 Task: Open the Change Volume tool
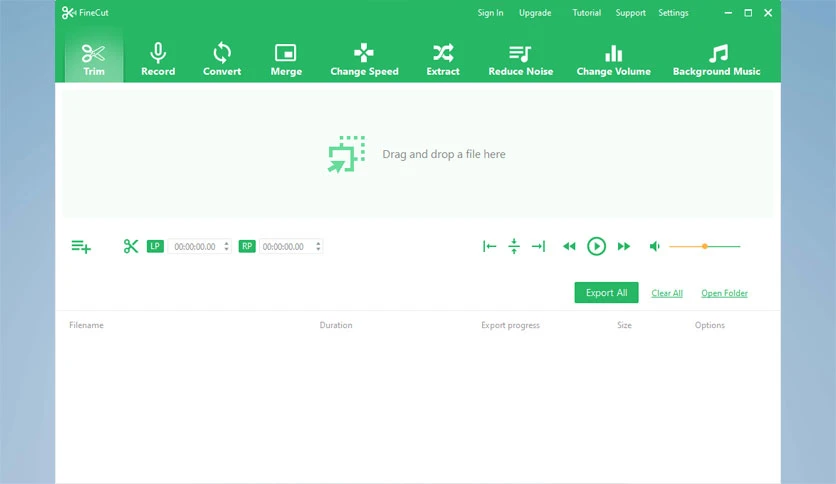click(613, 59)
